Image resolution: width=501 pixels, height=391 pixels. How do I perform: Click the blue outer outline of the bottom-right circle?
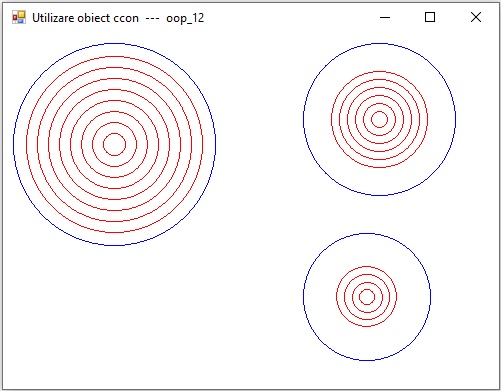(303, 297)
